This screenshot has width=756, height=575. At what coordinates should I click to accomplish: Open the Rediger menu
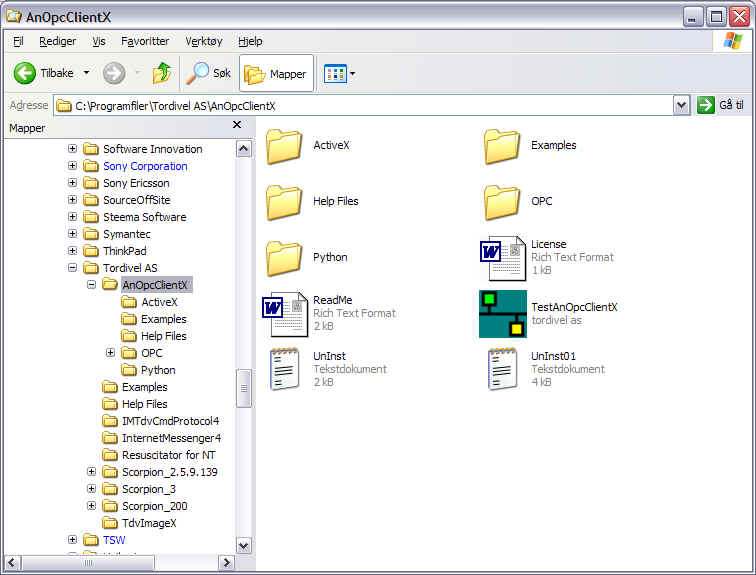[57, 41]
